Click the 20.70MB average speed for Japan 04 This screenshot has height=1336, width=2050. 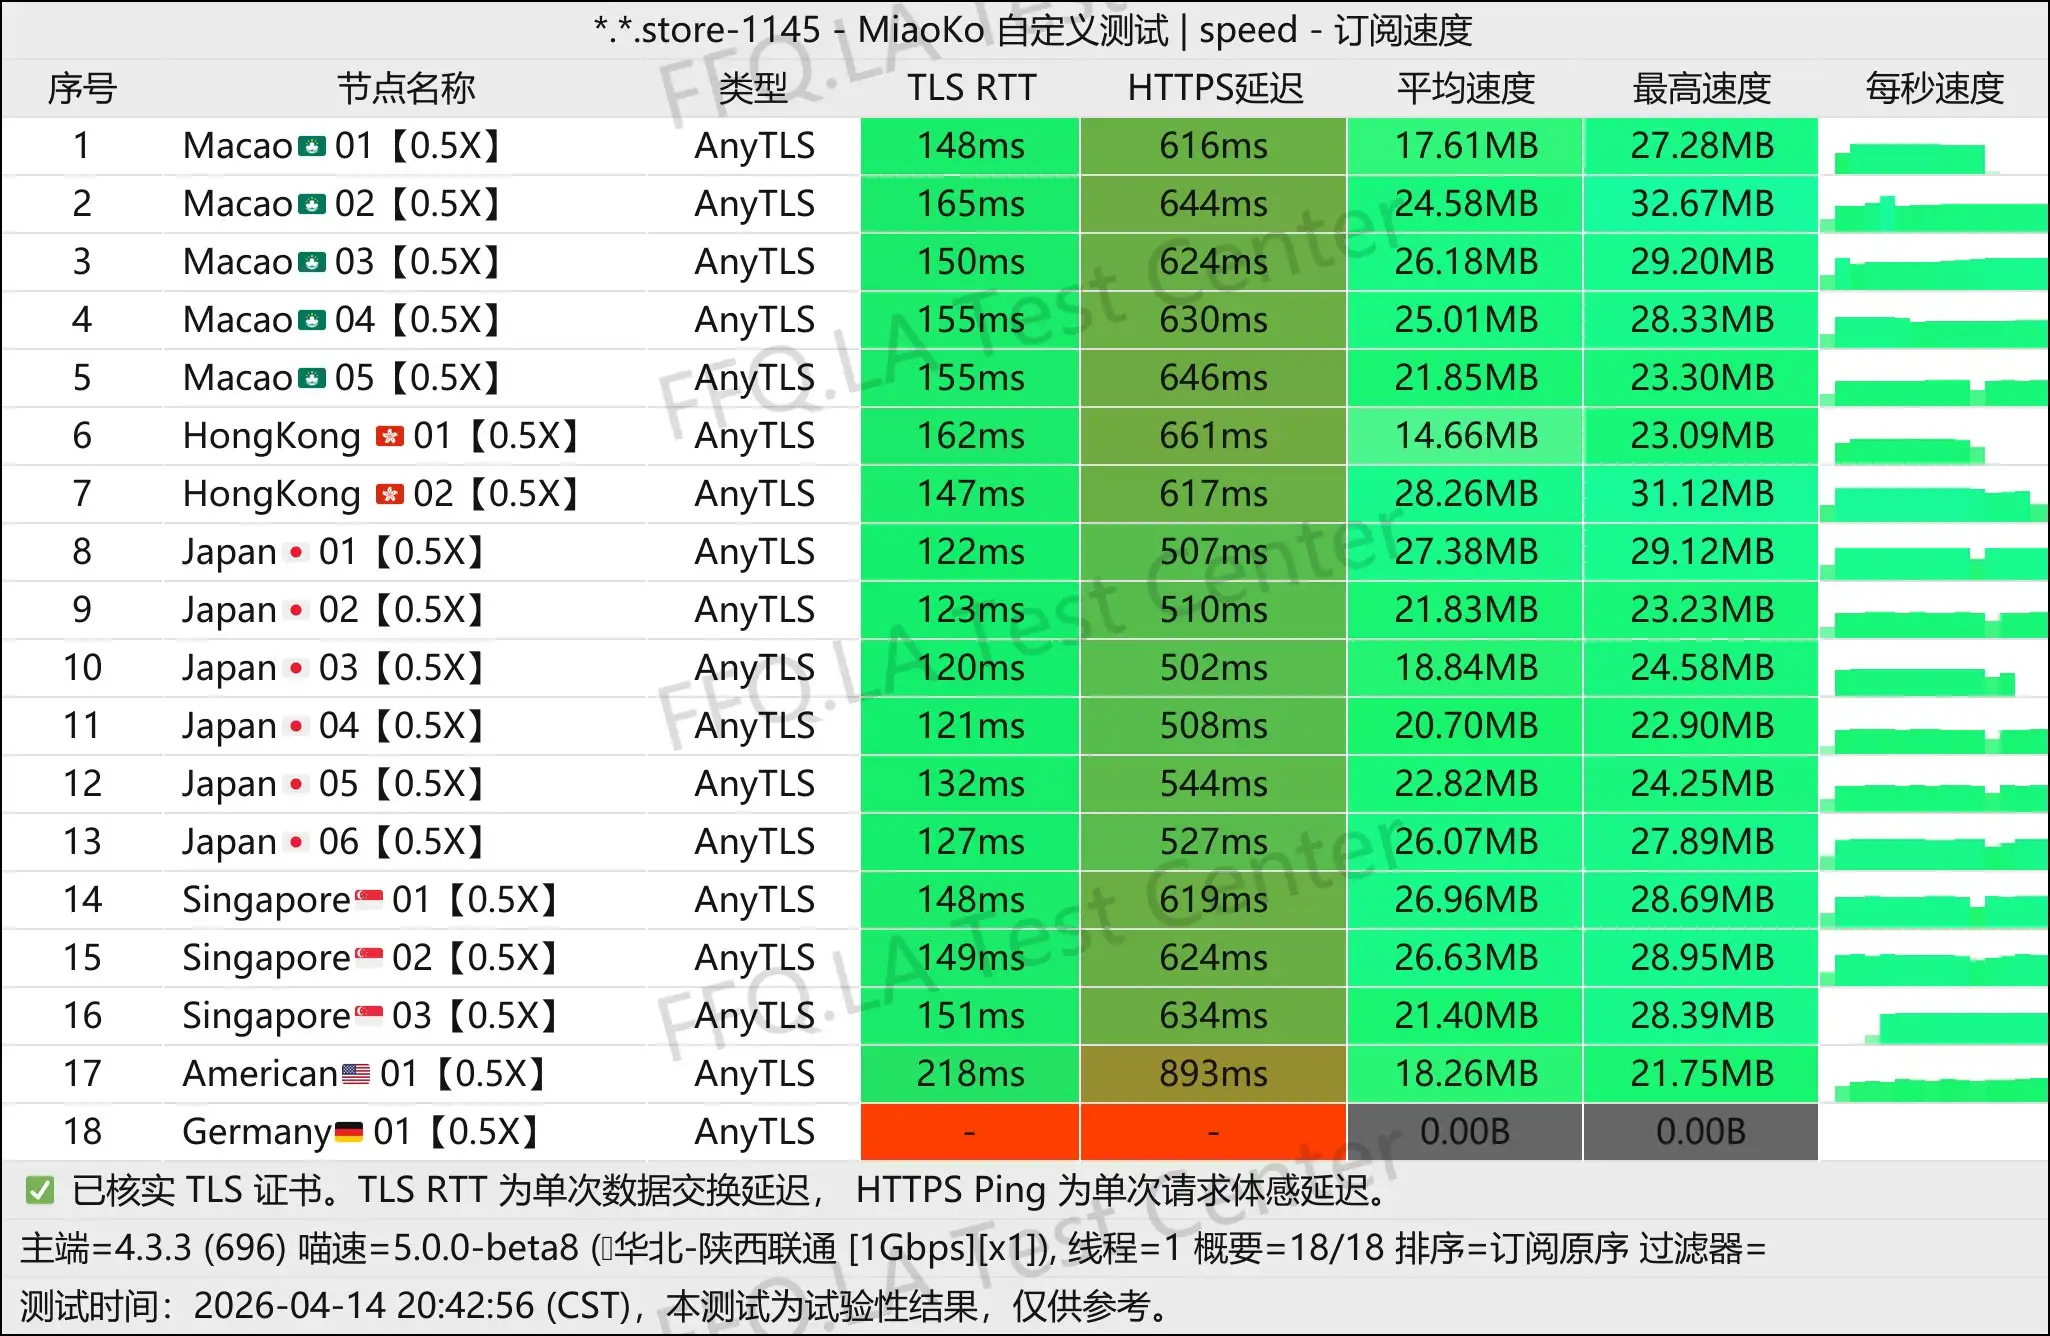pyautogui.click(x=1465, y=727)
